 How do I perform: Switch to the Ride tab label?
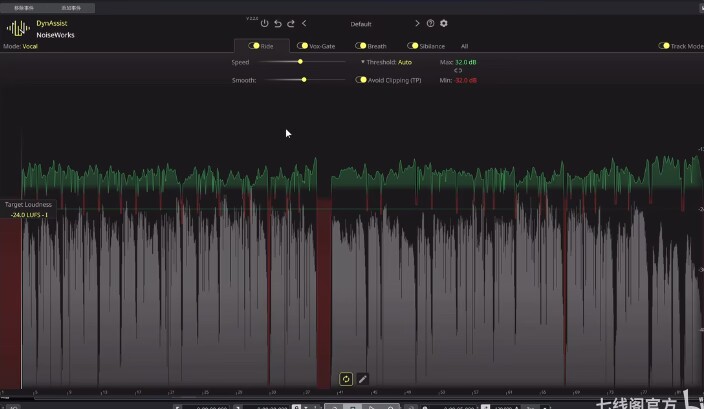click(x=267, y=46)
